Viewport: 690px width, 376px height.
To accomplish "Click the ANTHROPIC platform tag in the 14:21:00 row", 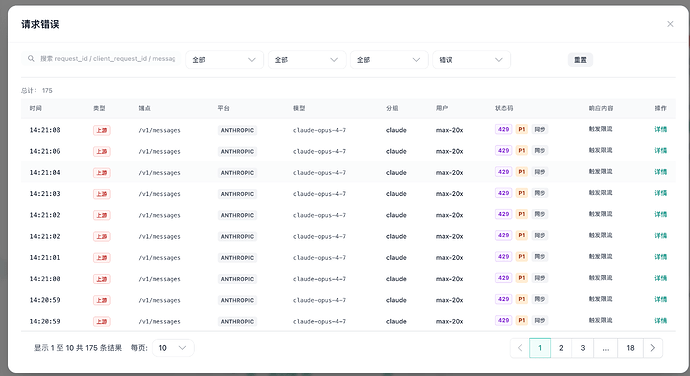I will click(237, 279).
